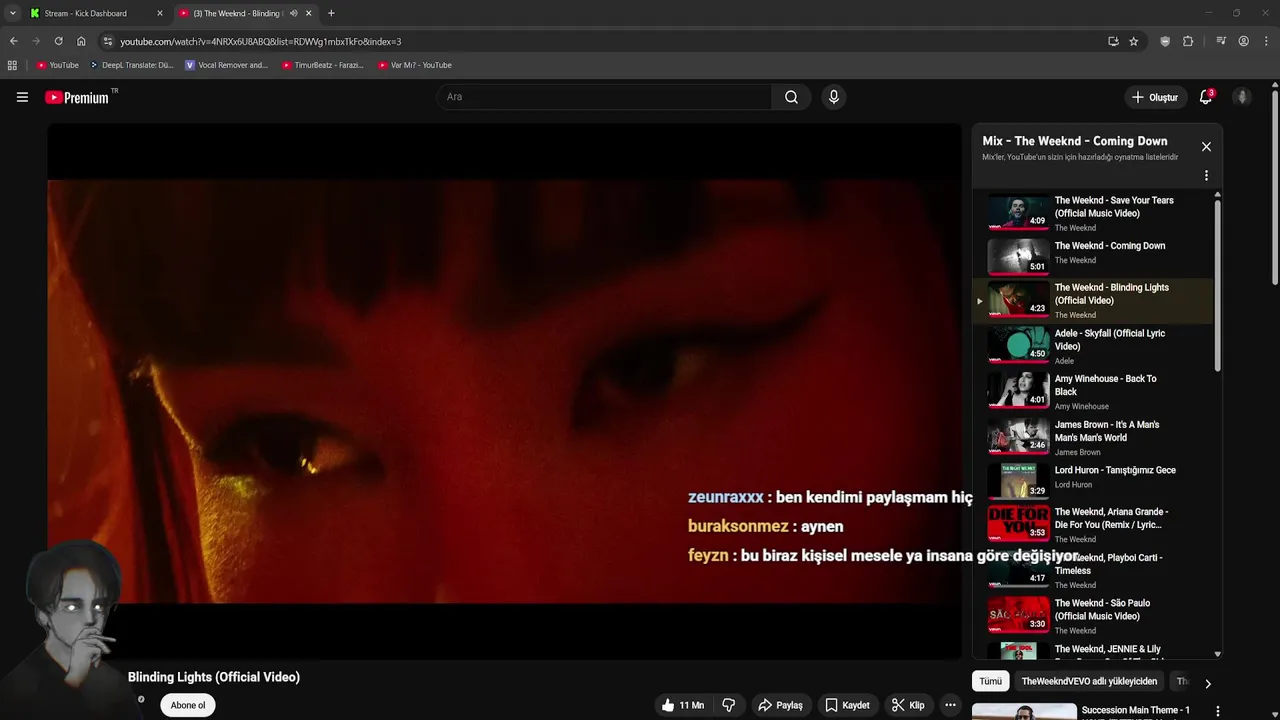Open media control icon in browser toolbar

point(1221,41)
